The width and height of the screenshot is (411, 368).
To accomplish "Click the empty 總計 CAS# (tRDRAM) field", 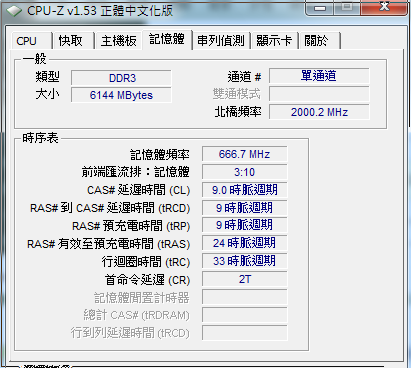I will [244, 315].
